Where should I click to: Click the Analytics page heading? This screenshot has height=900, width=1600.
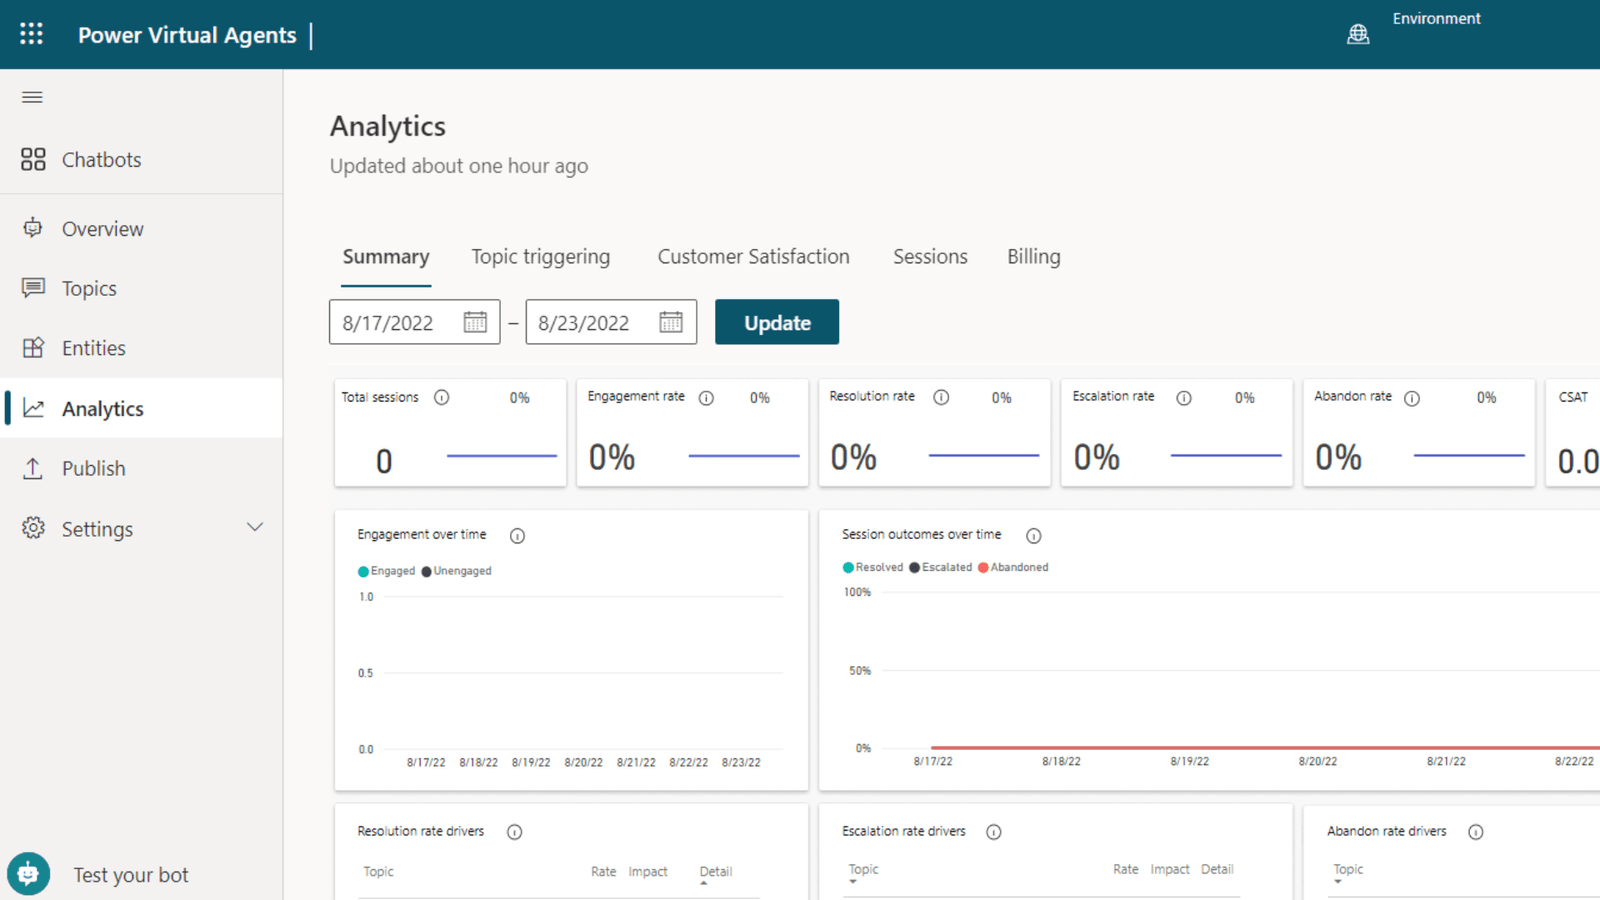pos(388,127)
